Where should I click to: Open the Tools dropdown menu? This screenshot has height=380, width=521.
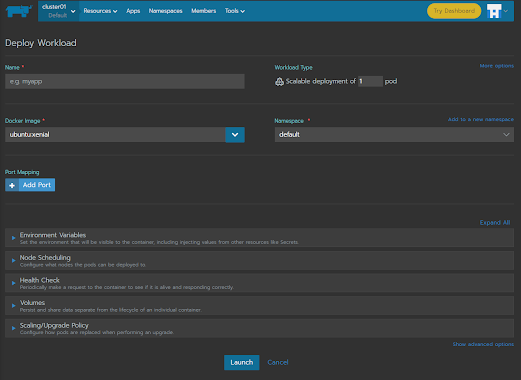(235, 11)
